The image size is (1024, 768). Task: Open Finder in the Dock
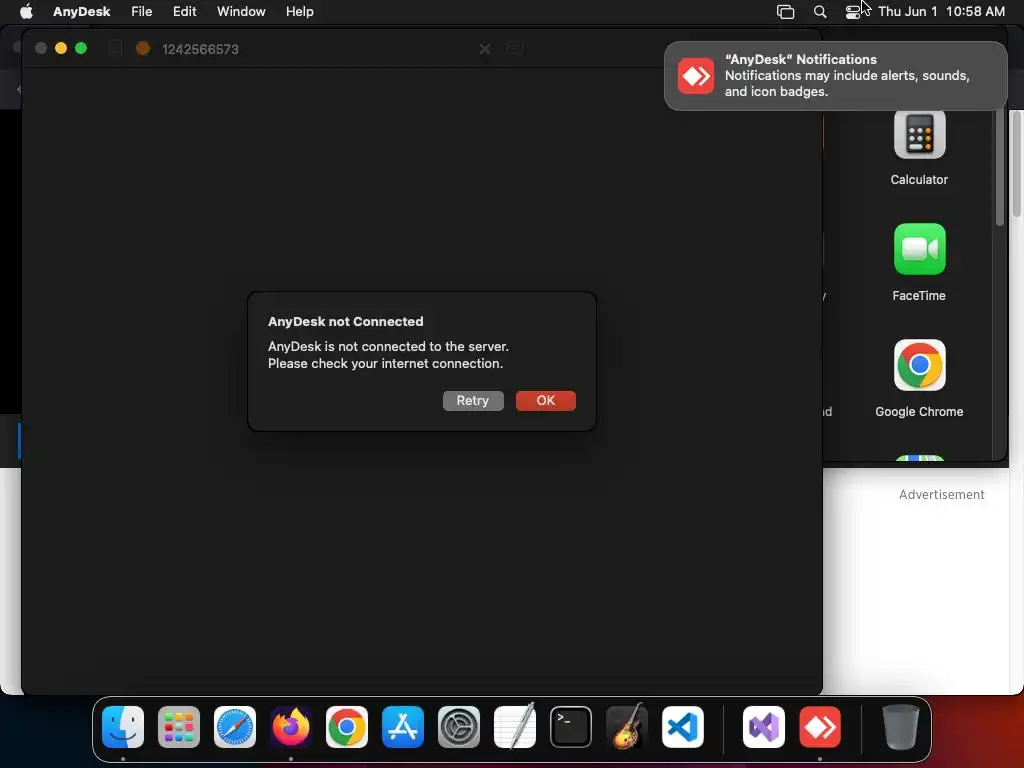coord(123,727)
